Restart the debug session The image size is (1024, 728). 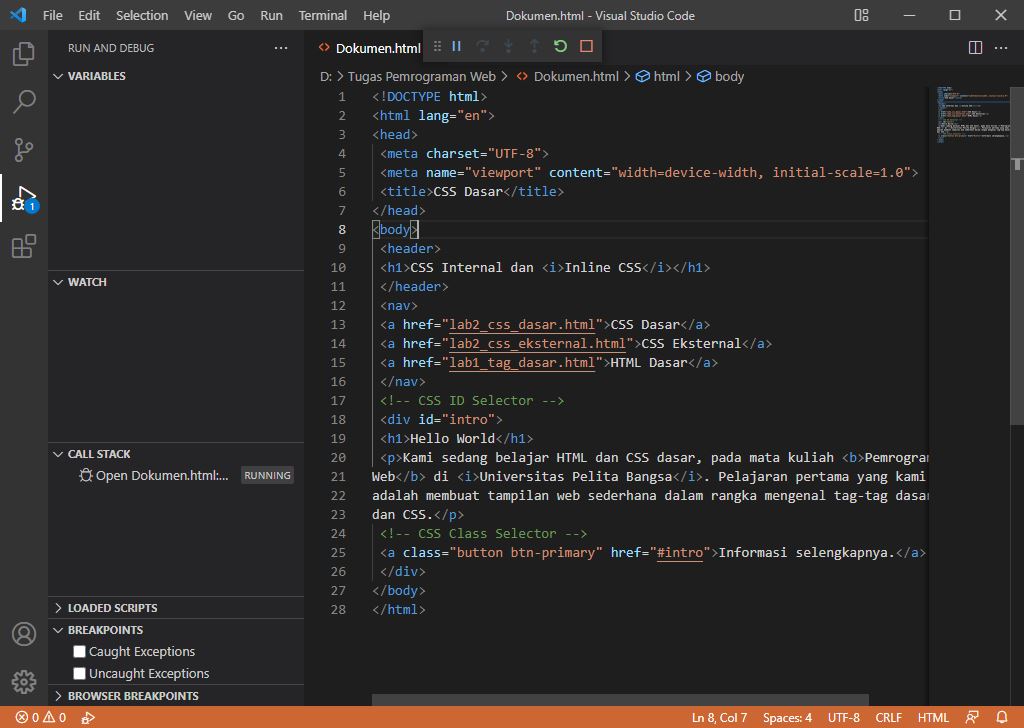click(x=560, y=46)
